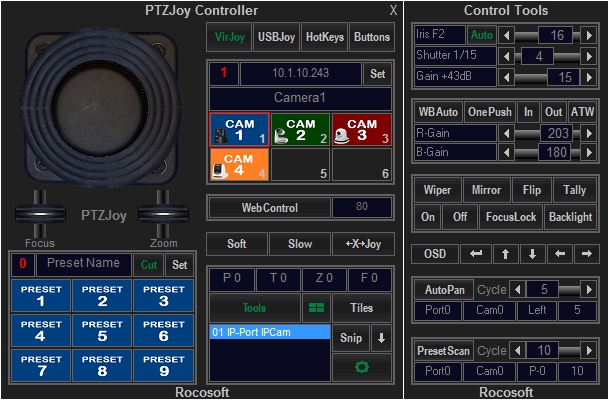This screenshot has height=400, width=609.
Task: Increase Shutter value with right arrow
Action: 589,56
